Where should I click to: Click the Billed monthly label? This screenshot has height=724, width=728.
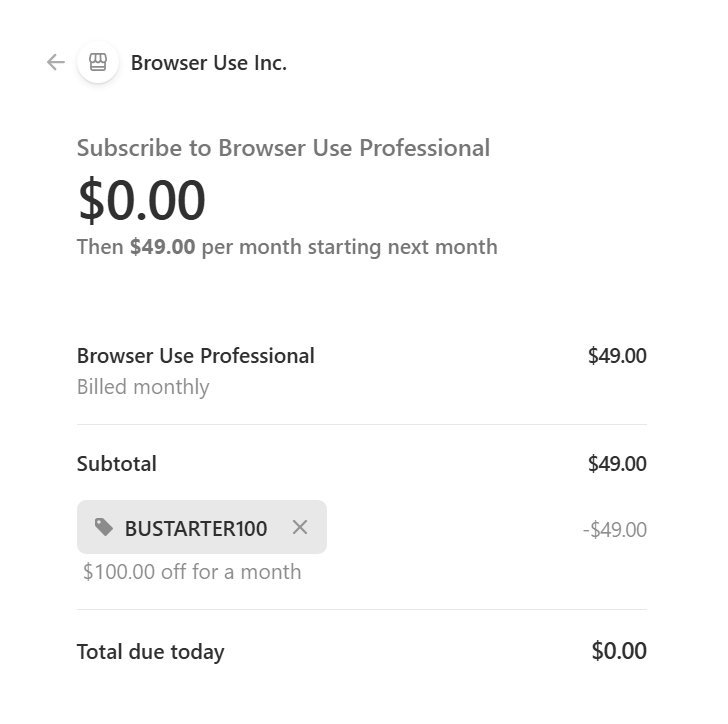143,387
